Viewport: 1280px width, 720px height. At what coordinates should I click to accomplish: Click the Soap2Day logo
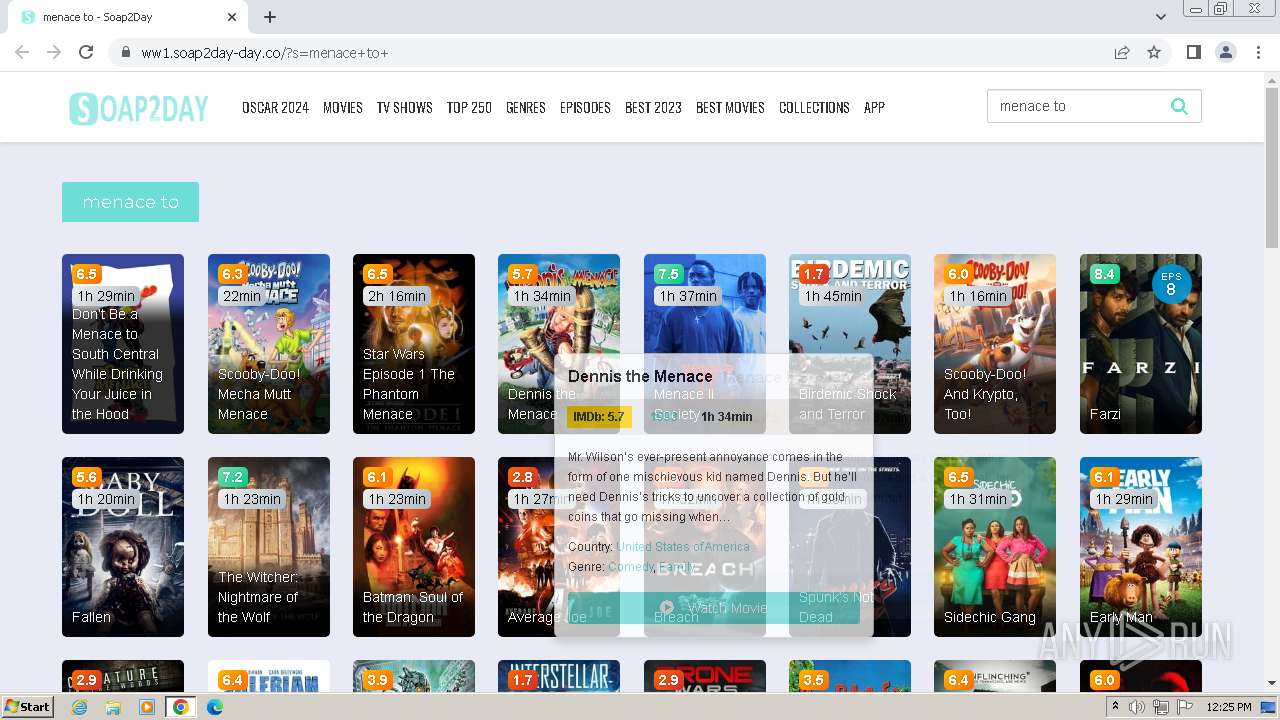[x=138, y=108]
